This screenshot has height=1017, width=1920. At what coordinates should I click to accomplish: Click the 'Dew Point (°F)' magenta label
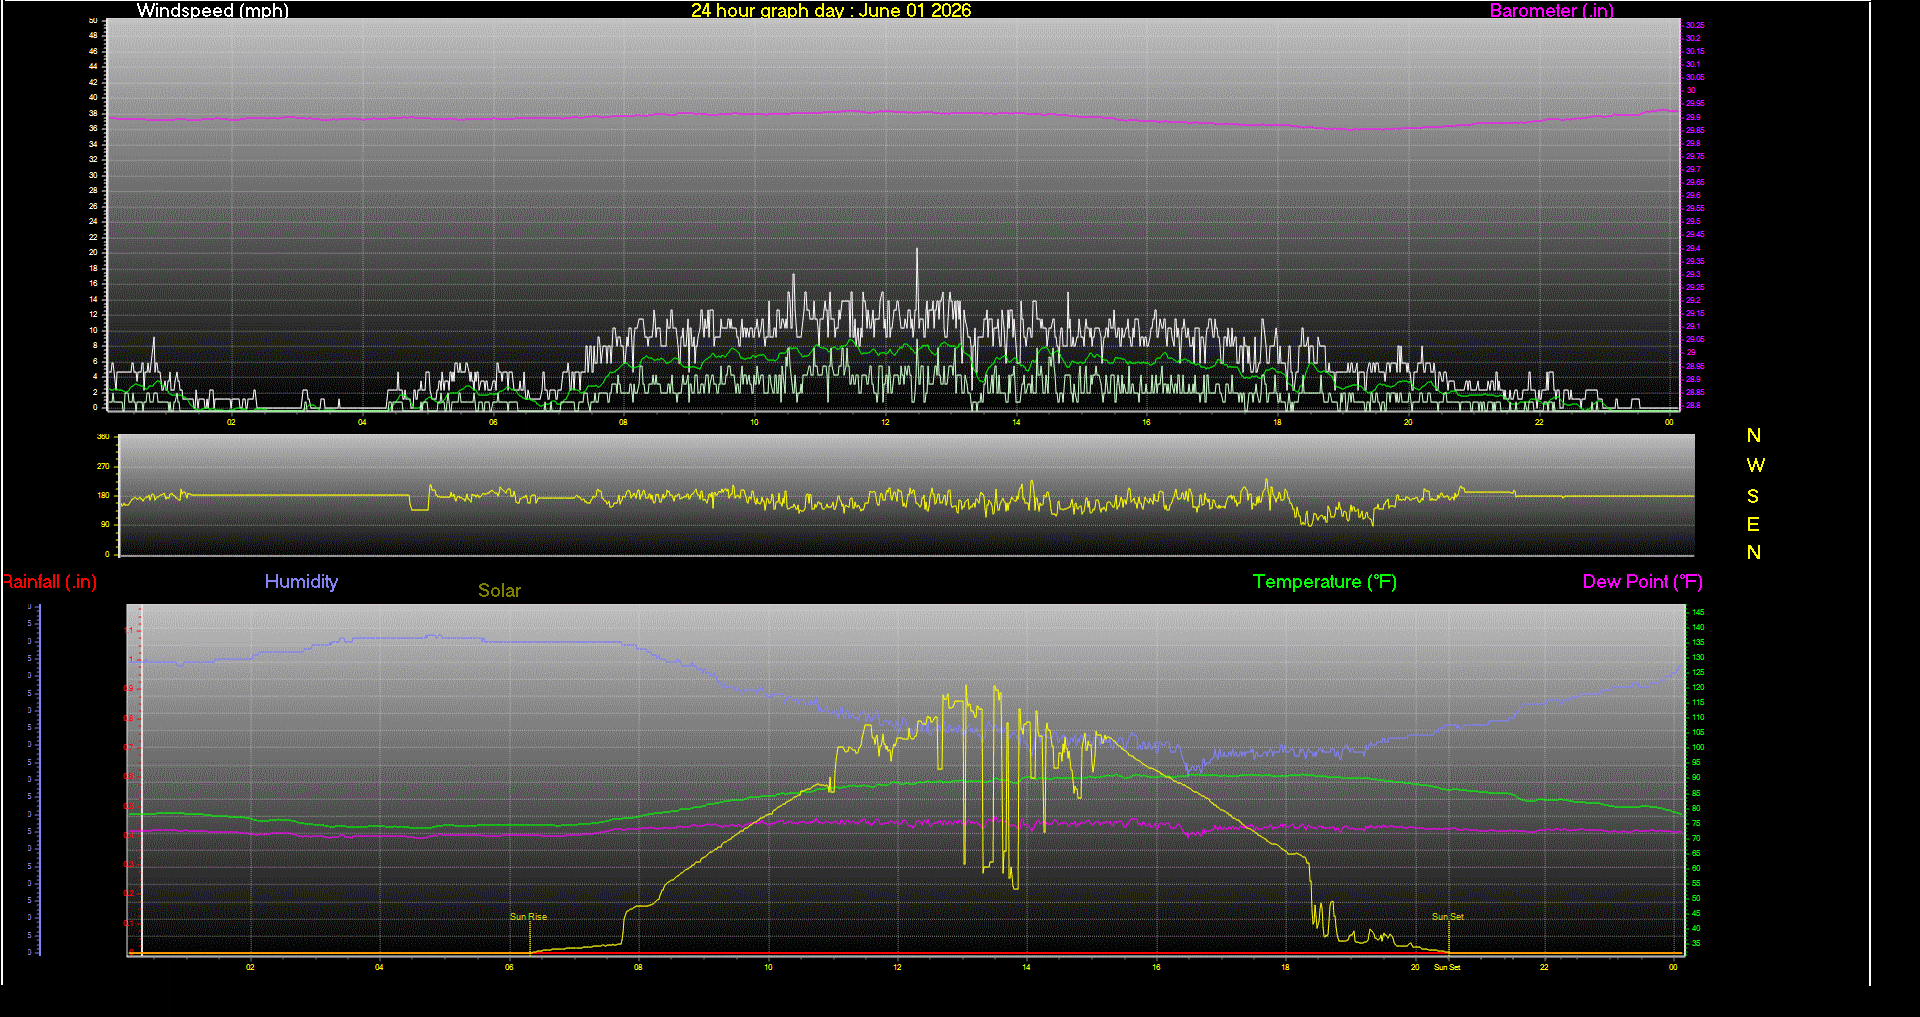click(1642, 581)
